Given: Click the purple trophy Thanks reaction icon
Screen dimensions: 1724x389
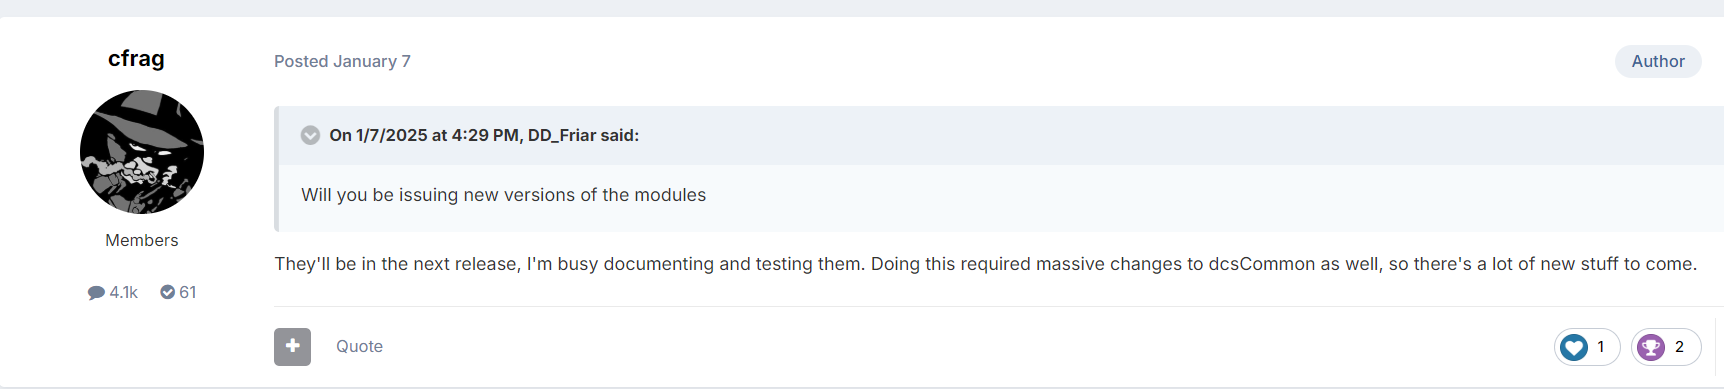Looking at the screenshot, I should click(1651, 347).
